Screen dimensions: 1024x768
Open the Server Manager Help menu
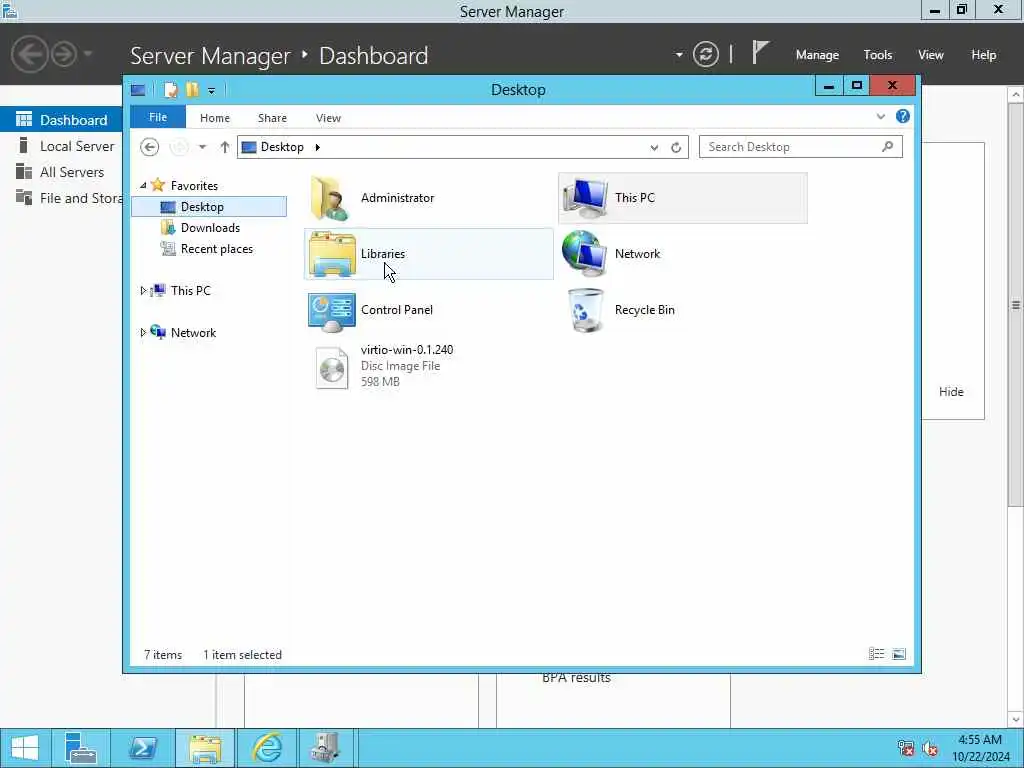[x=984, y=55]
